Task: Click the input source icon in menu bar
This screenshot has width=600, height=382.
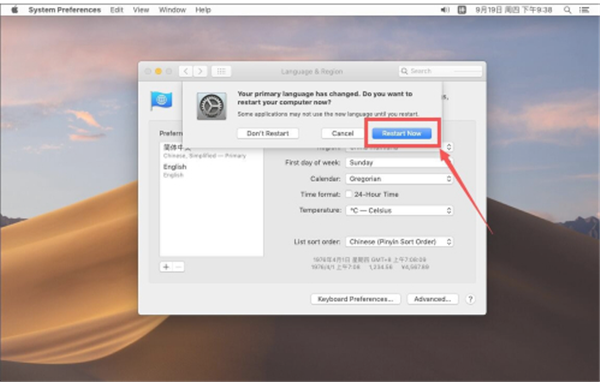Action: coord(462,10)
